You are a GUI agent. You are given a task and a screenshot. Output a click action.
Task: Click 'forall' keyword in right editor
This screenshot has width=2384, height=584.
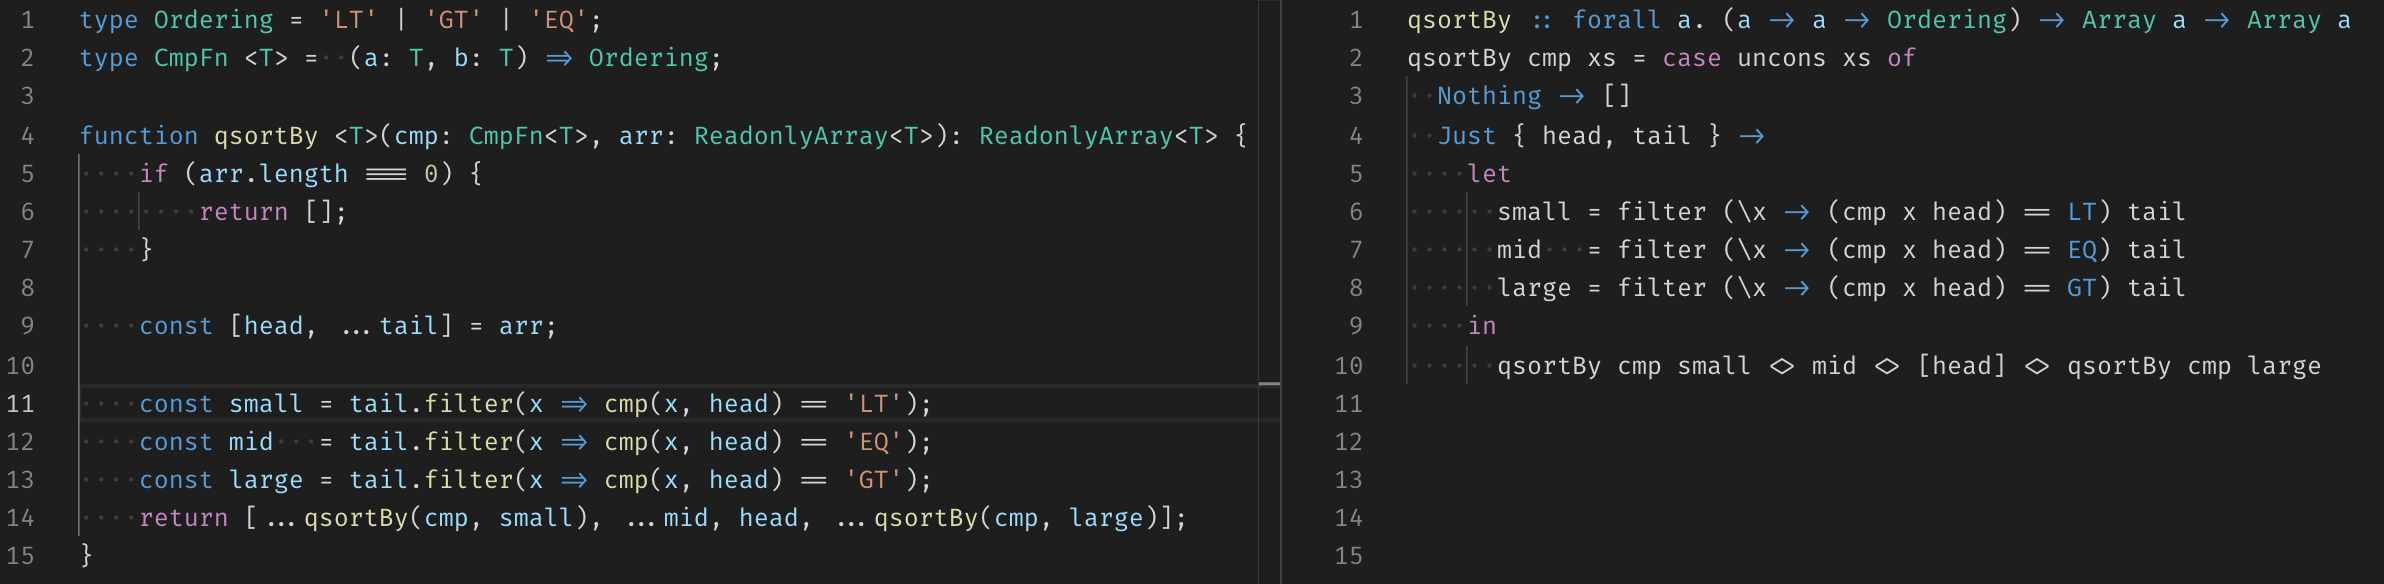click(x=1615, y=20)
